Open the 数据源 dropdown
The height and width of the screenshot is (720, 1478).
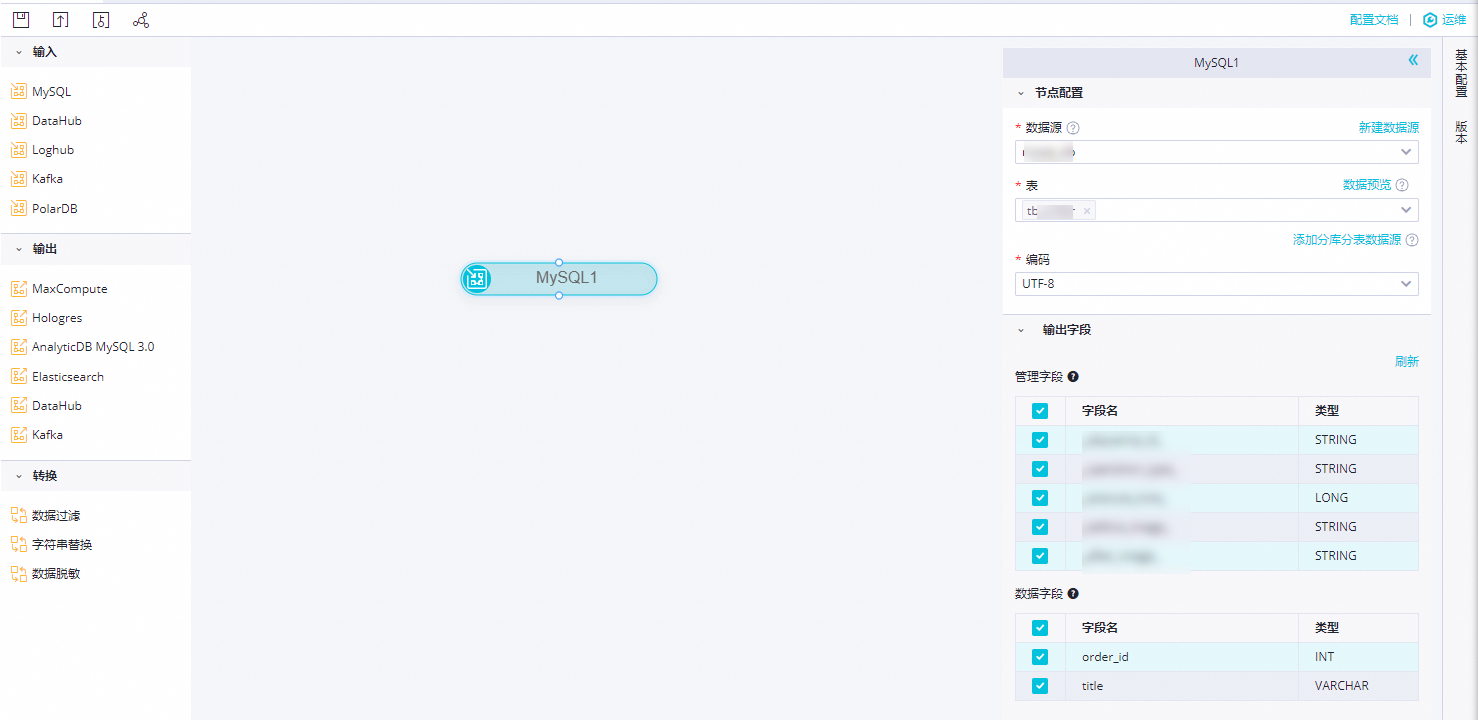pyautogui.click(x=1216, y=152)
